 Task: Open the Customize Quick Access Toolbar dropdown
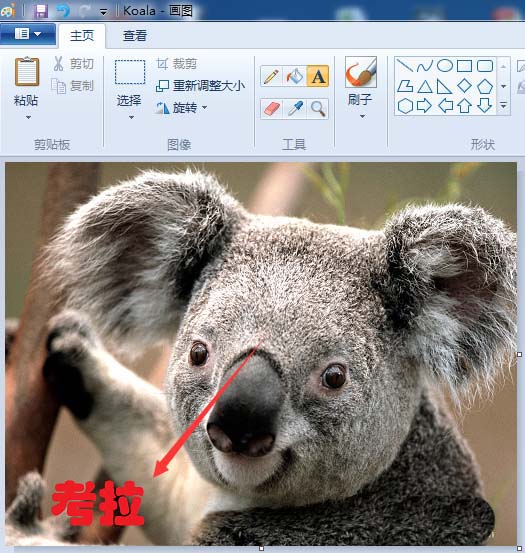pos(103,12)
